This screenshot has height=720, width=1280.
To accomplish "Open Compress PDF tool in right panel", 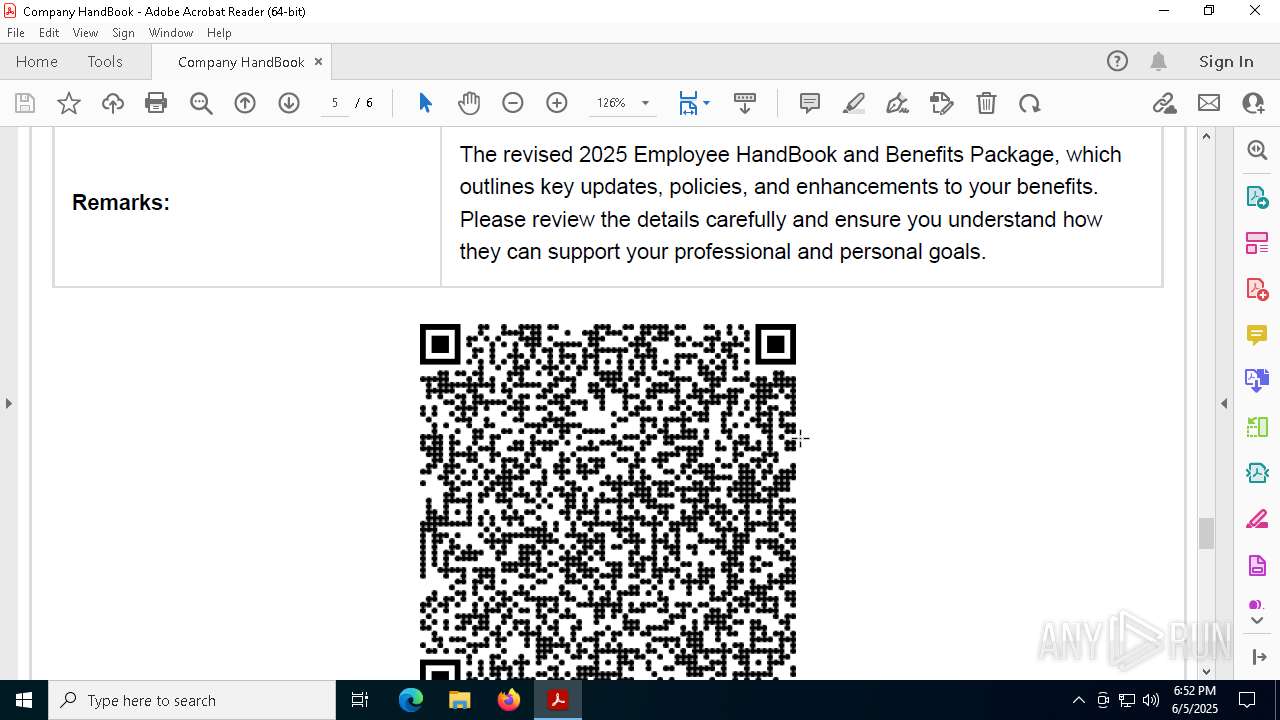I will [1257, 473].
